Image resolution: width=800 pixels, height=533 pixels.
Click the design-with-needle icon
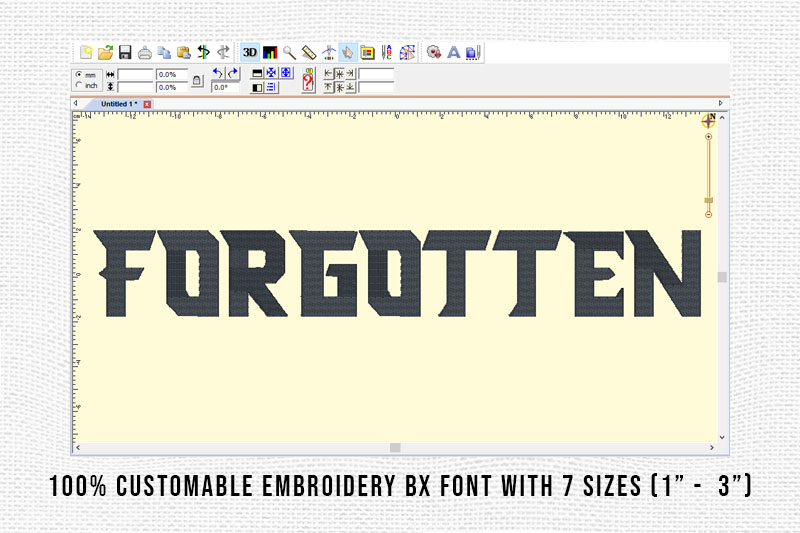pos(473,53)
